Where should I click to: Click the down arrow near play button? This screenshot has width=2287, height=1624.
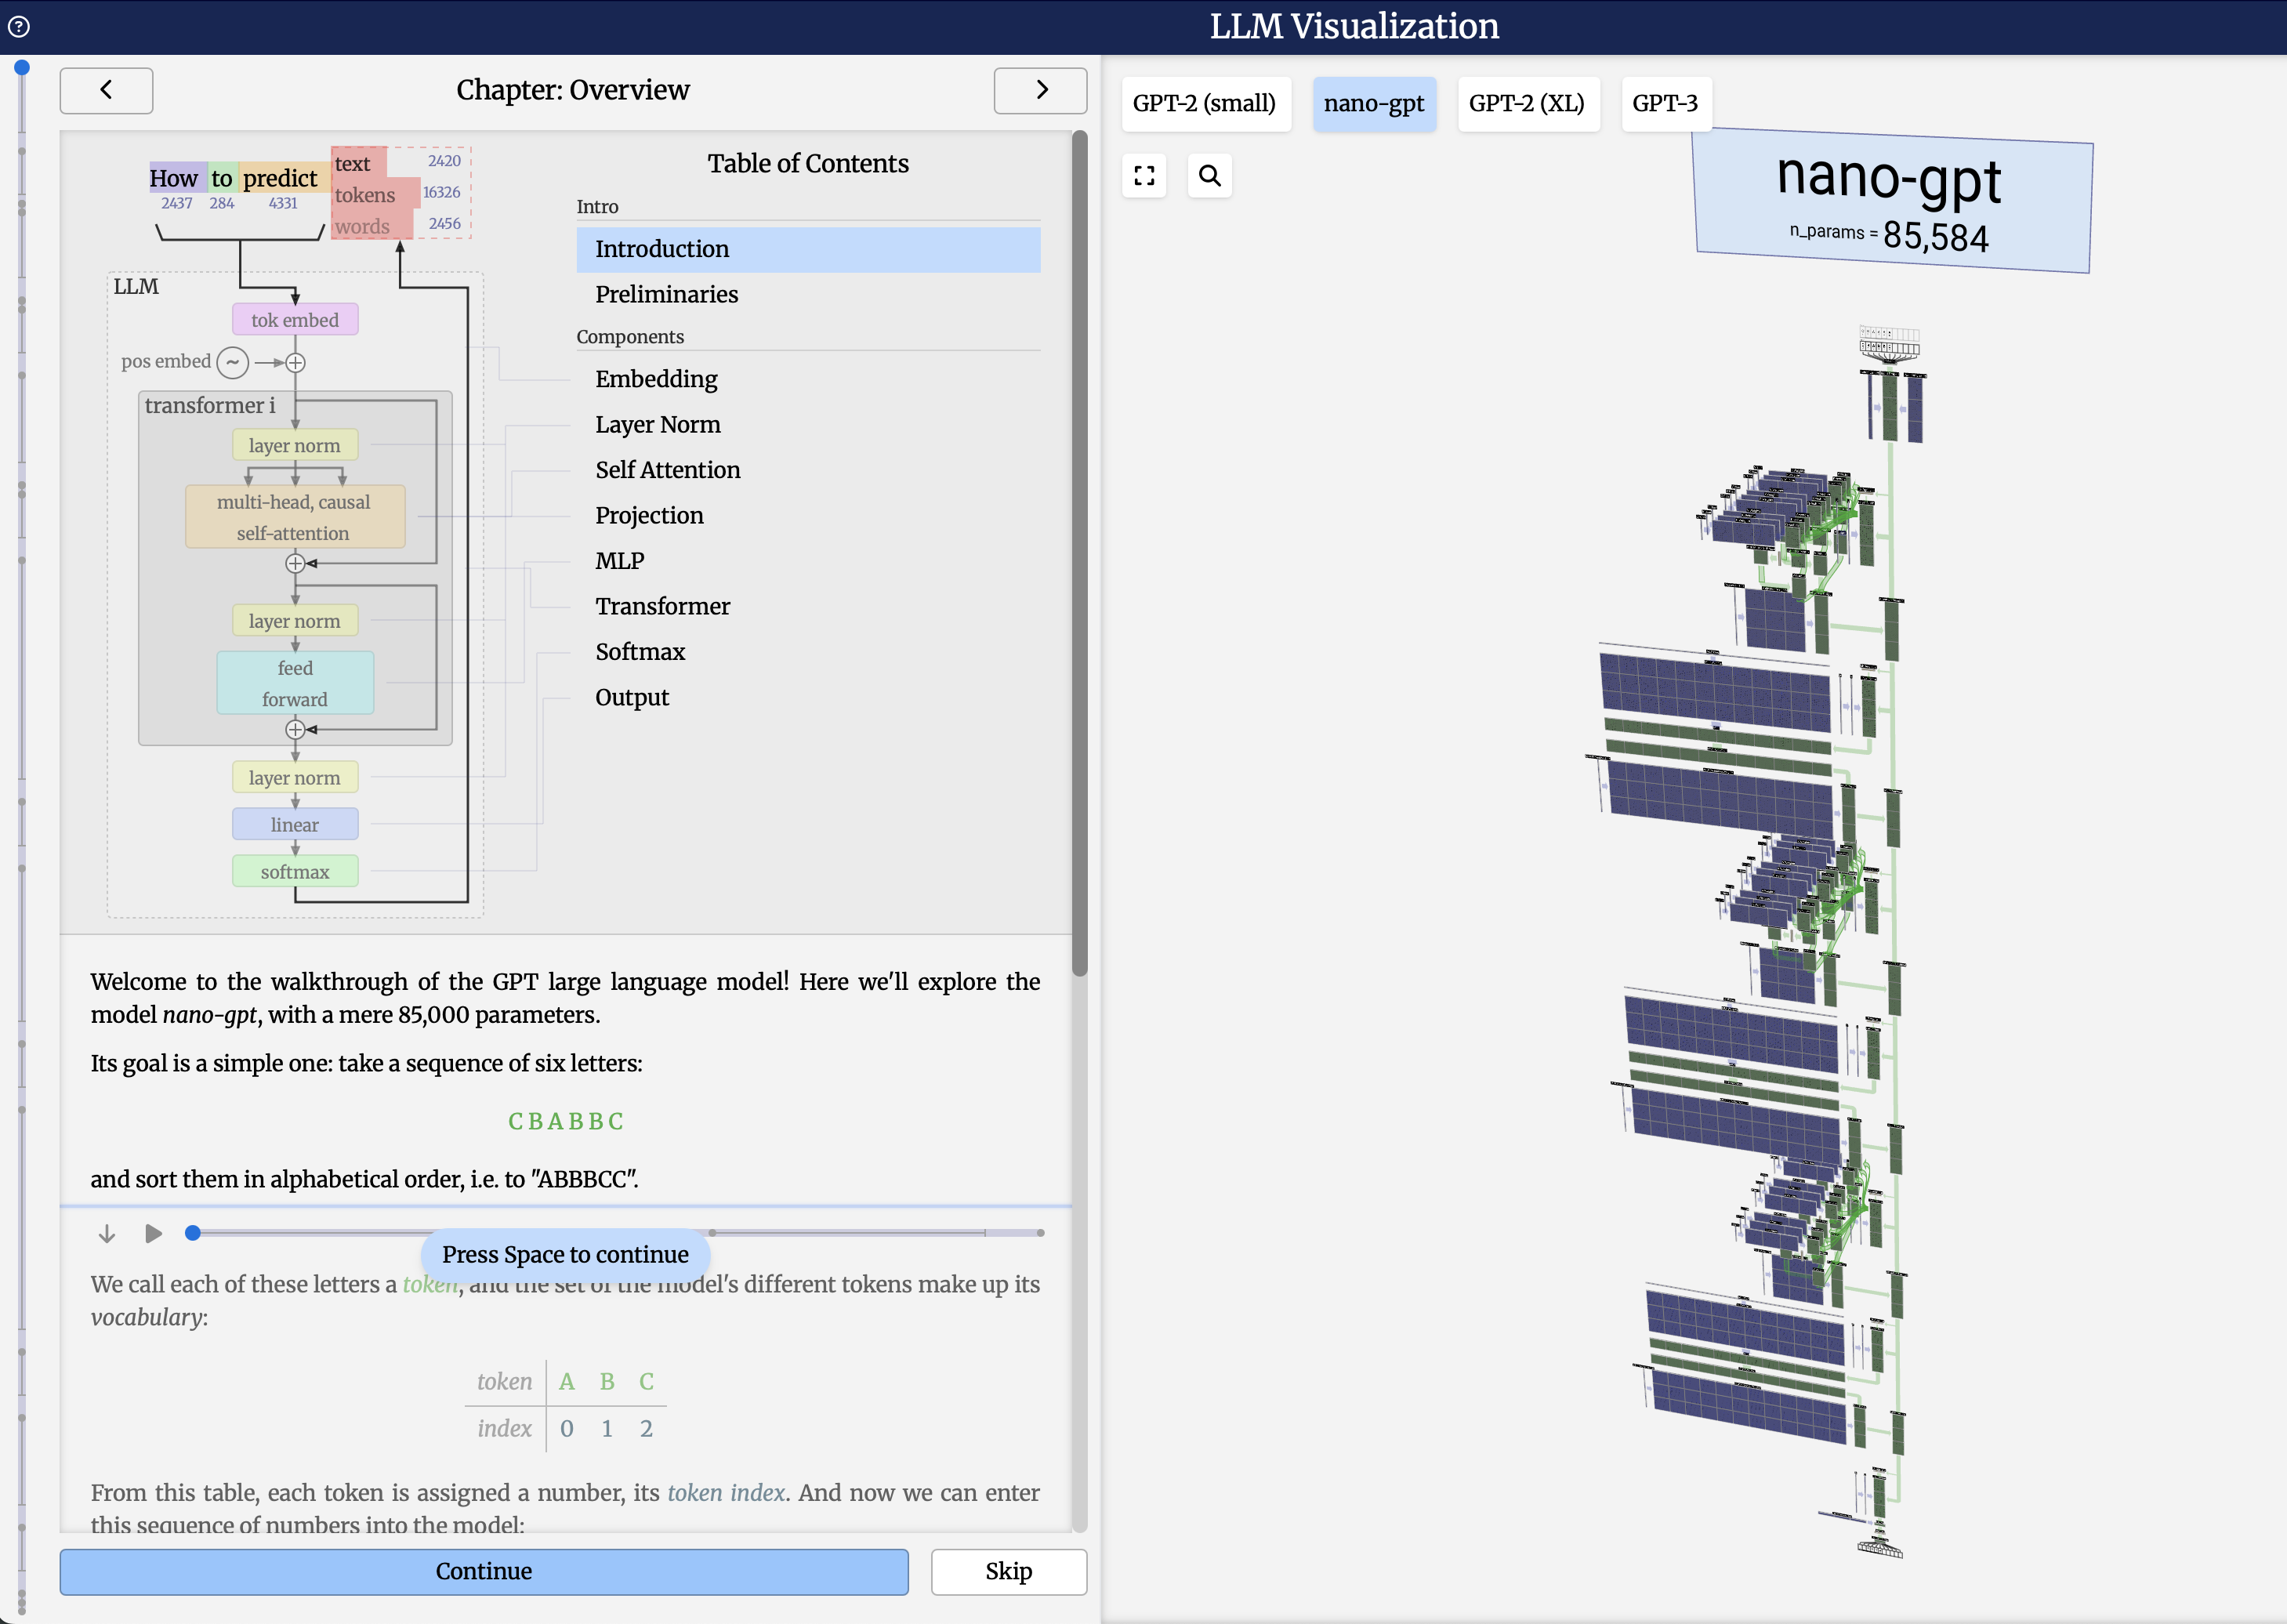107,1233
